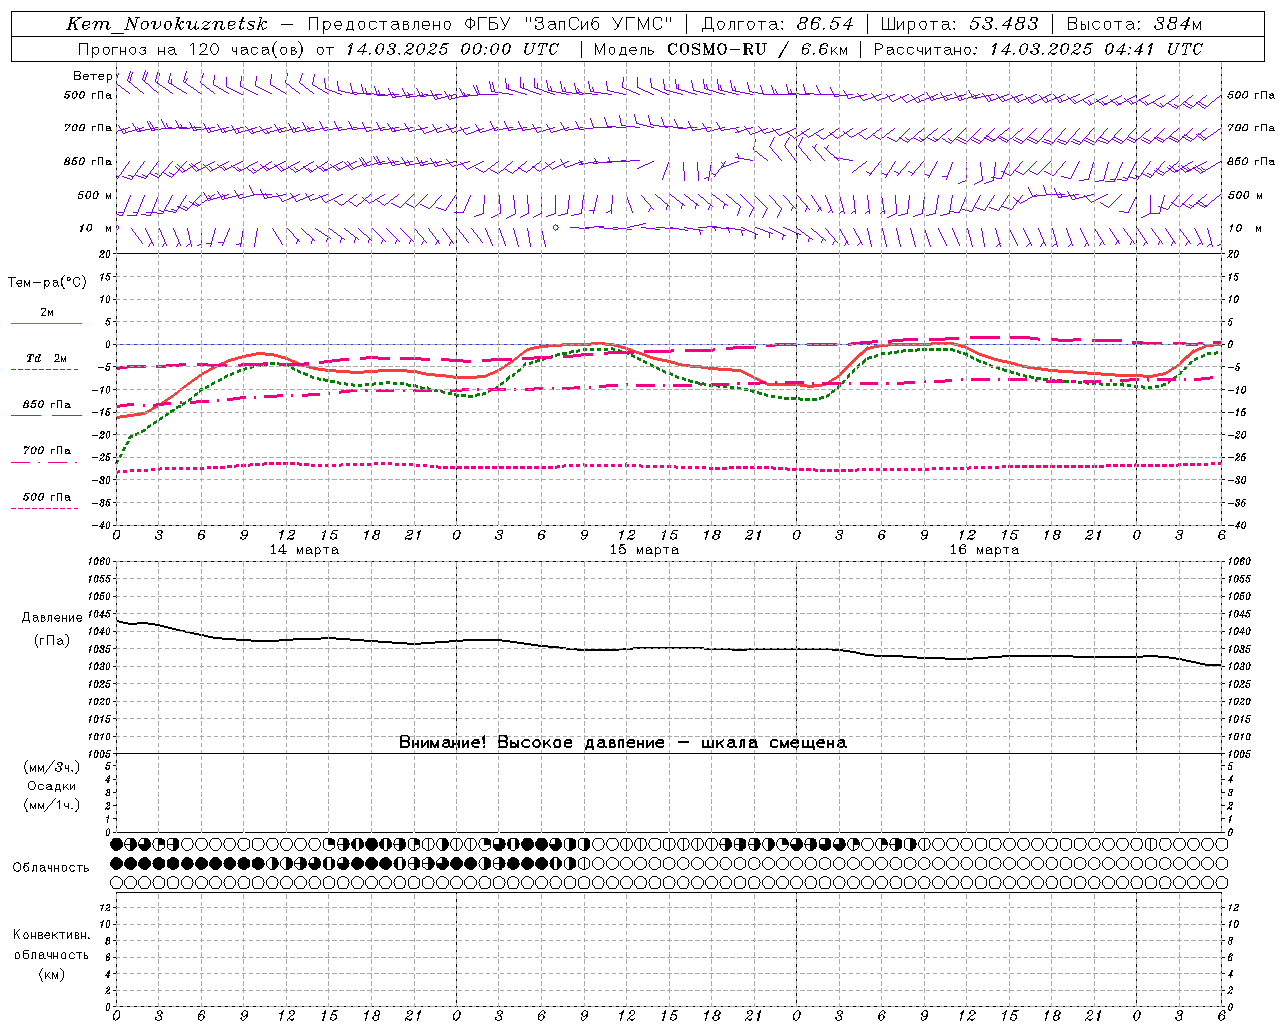Select the 'Давление' pressure panel label
Screen dimensions: 1280x1024
[x=52, y=618]
